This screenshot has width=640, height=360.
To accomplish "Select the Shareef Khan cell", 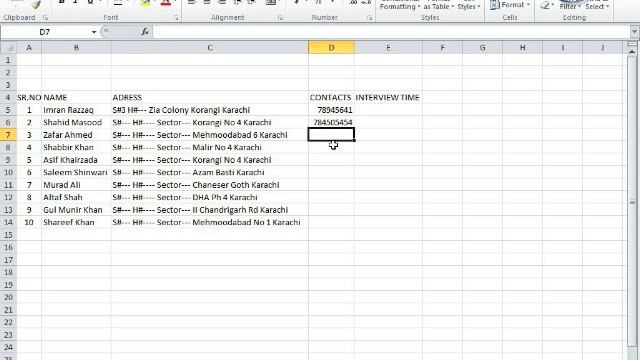I will 76,222.
